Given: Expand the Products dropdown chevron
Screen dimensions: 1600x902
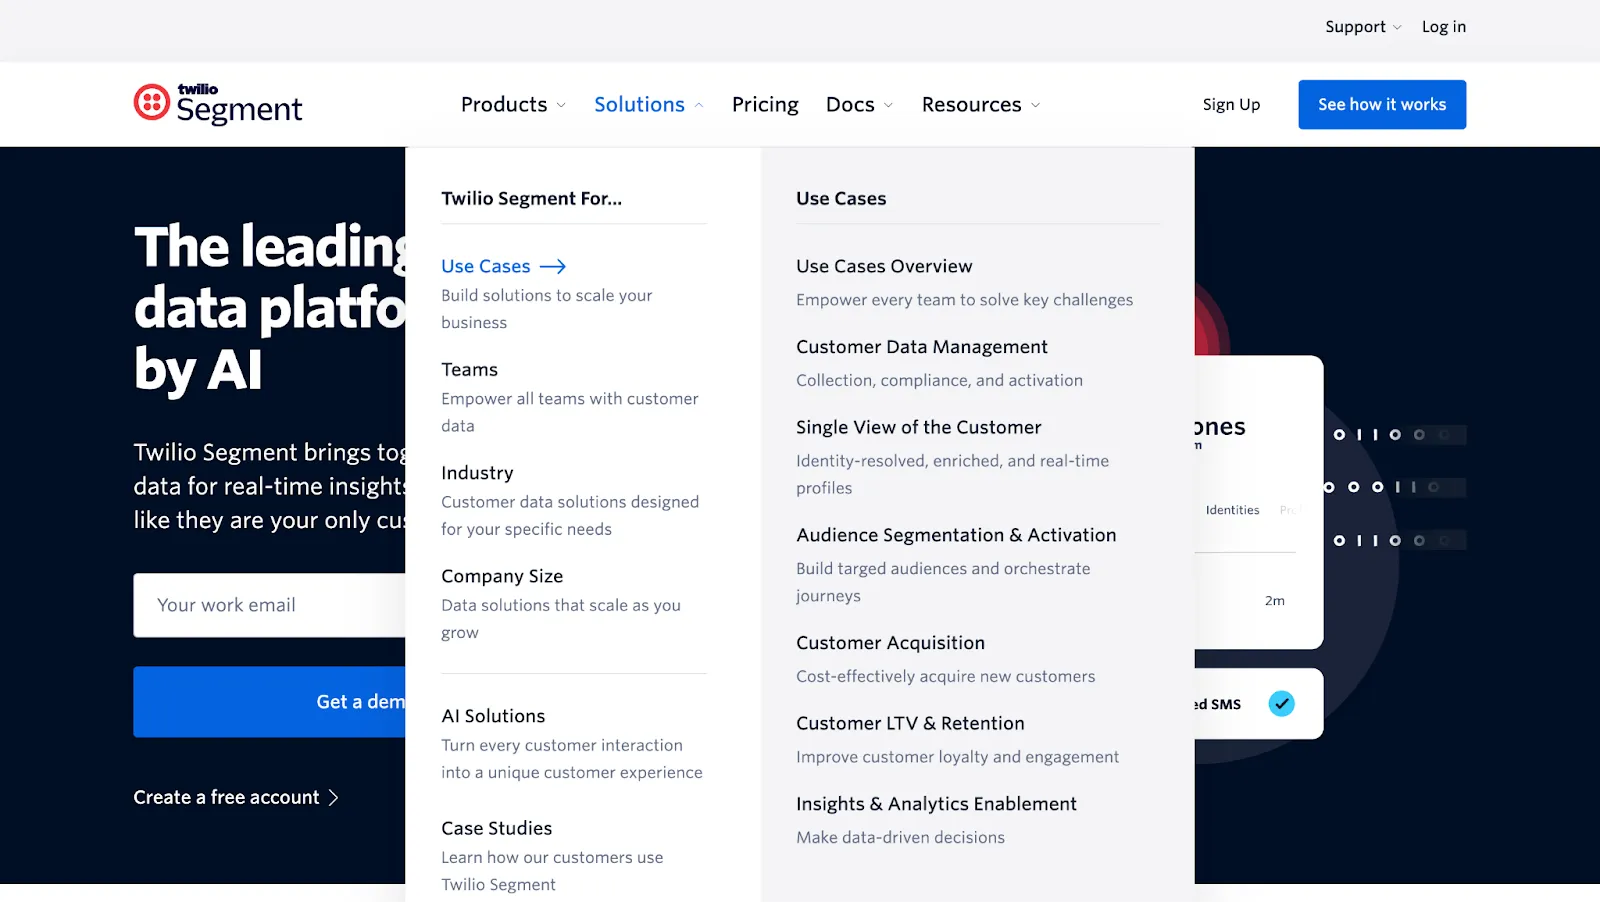Looking at the screenshot, I should pyautogui.click(x=561, y=105).
